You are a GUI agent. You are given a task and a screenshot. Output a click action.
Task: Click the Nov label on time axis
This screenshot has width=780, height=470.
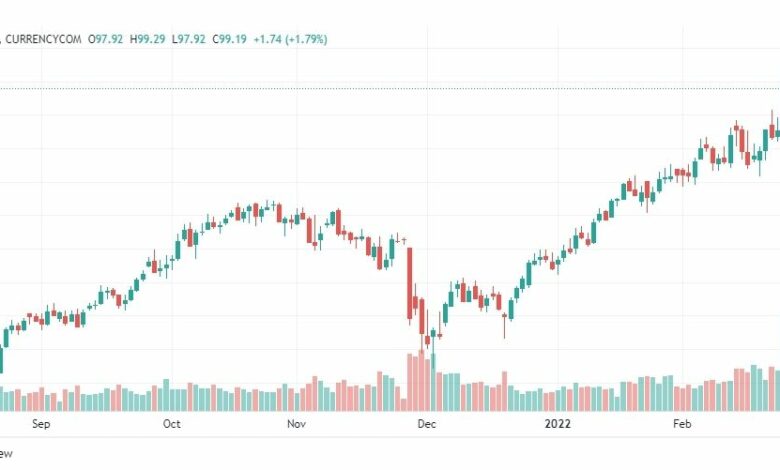[296, 424]
